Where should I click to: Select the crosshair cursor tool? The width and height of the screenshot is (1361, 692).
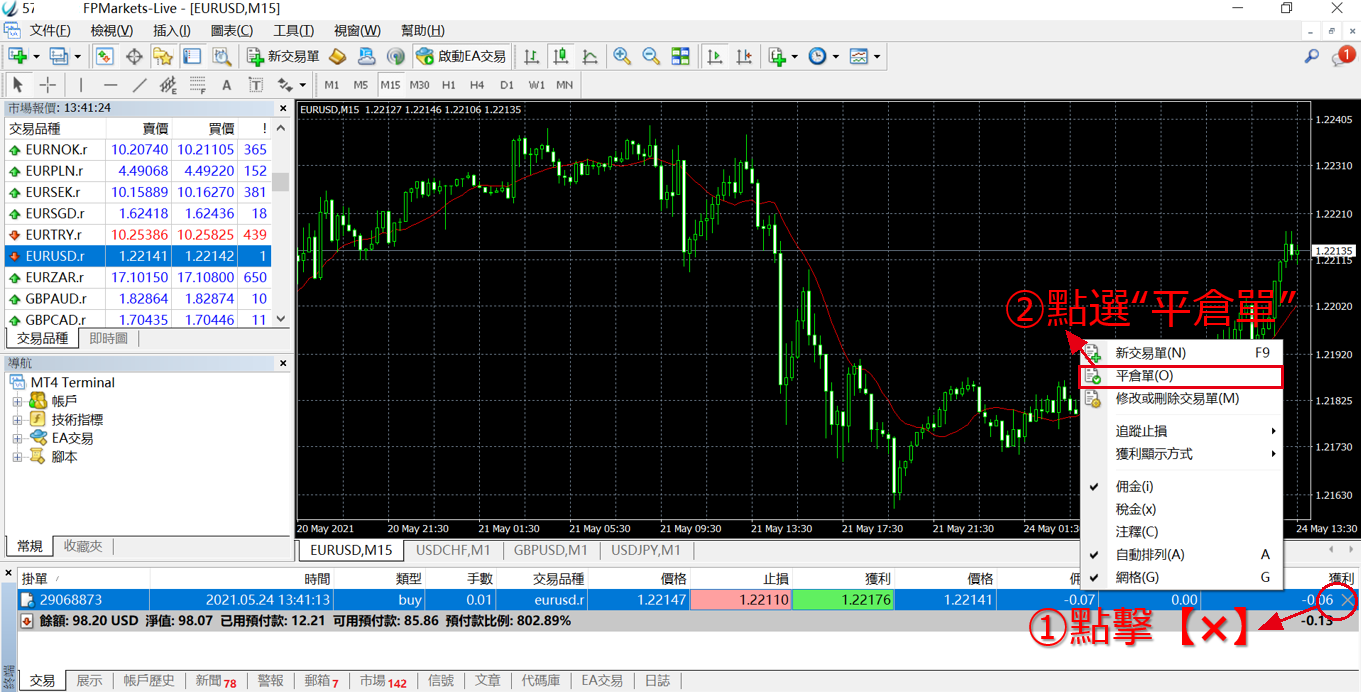(x=46, y=85)
